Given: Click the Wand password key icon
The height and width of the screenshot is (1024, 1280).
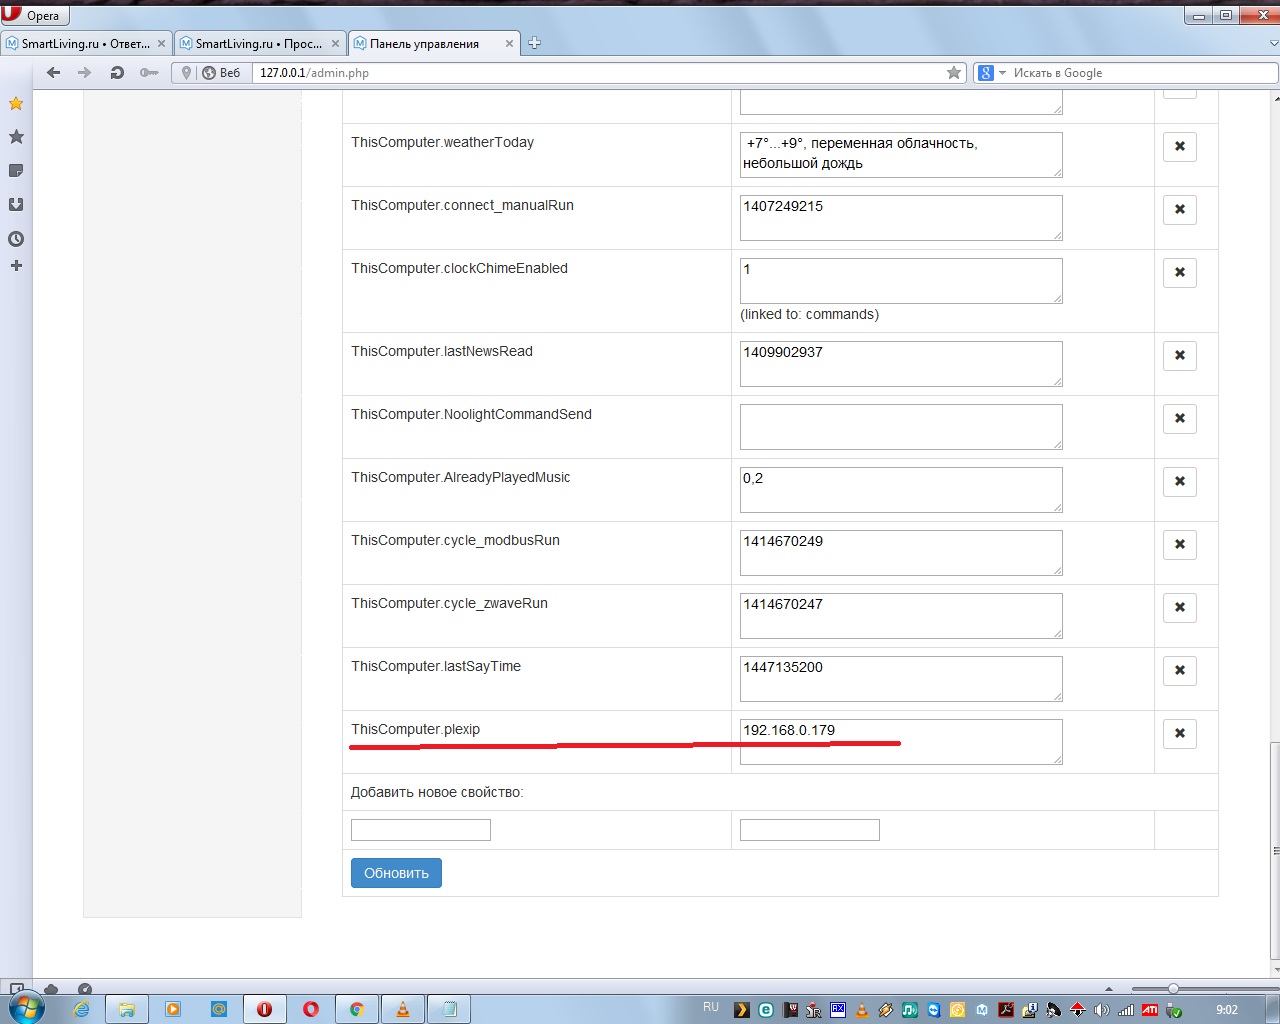Looking at the screenshot, I should point(148,72).
